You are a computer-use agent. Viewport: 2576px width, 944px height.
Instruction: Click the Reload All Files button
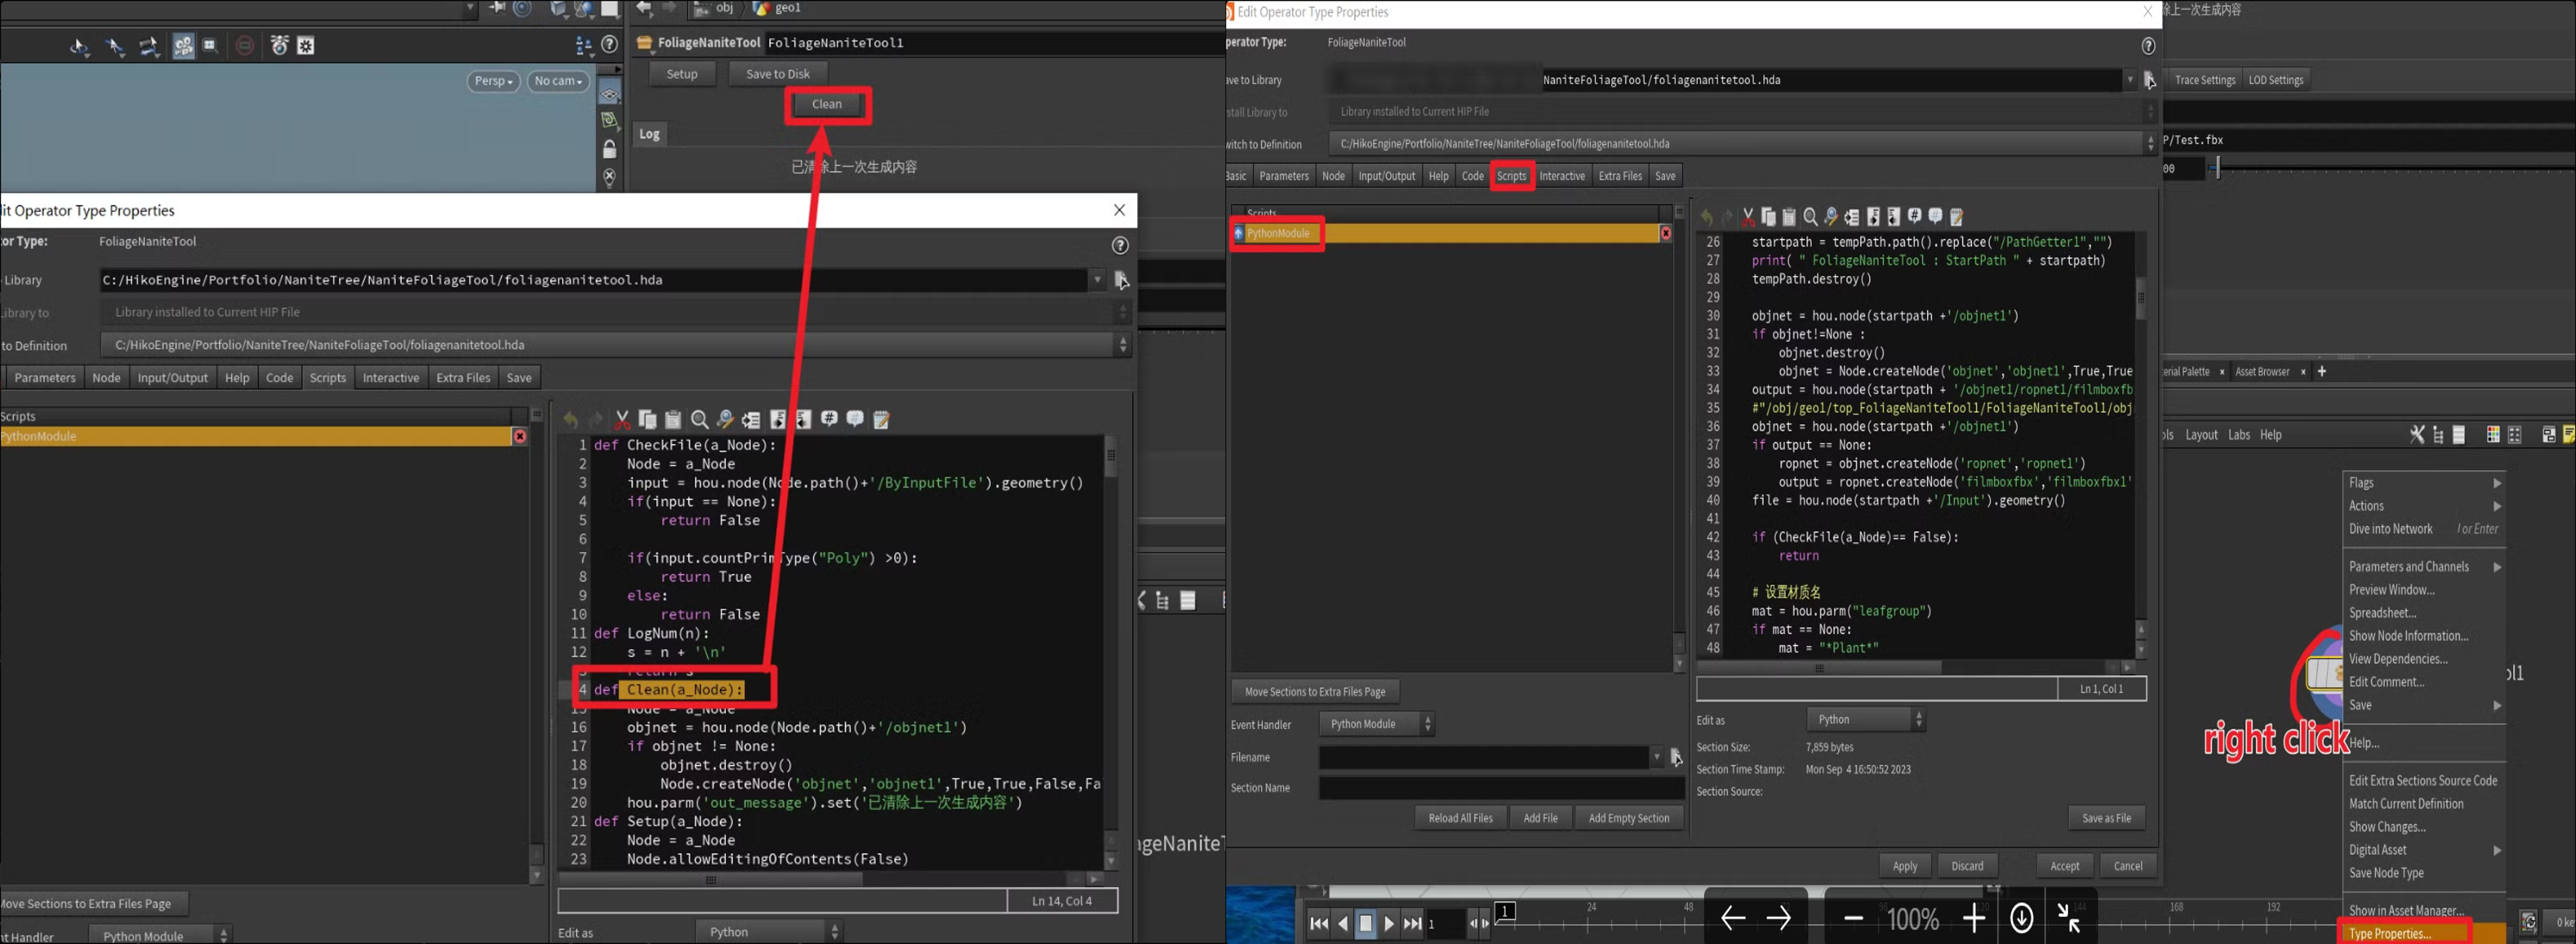(x=1460, y=818)
